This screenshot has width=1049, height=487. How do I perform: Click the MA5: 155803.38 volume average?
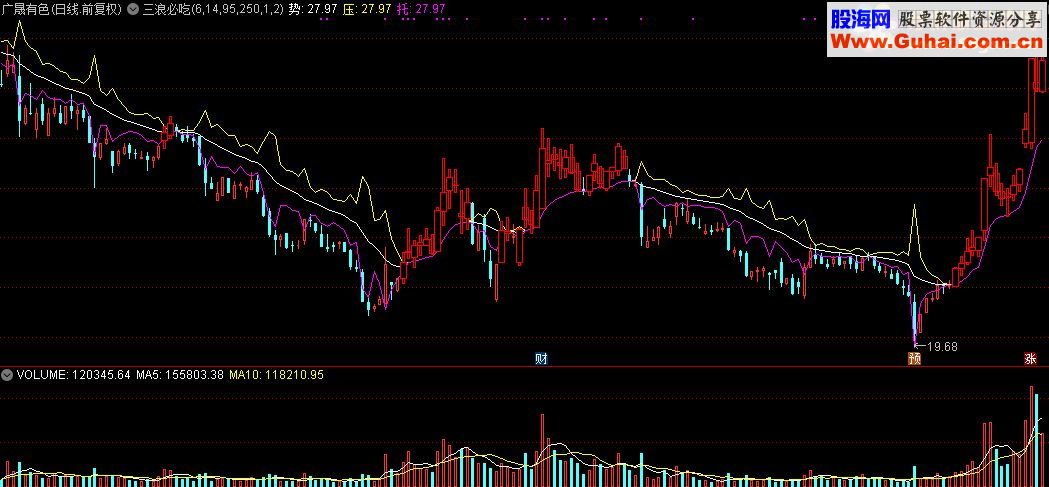pyautogui.click(x=180, y=375)
